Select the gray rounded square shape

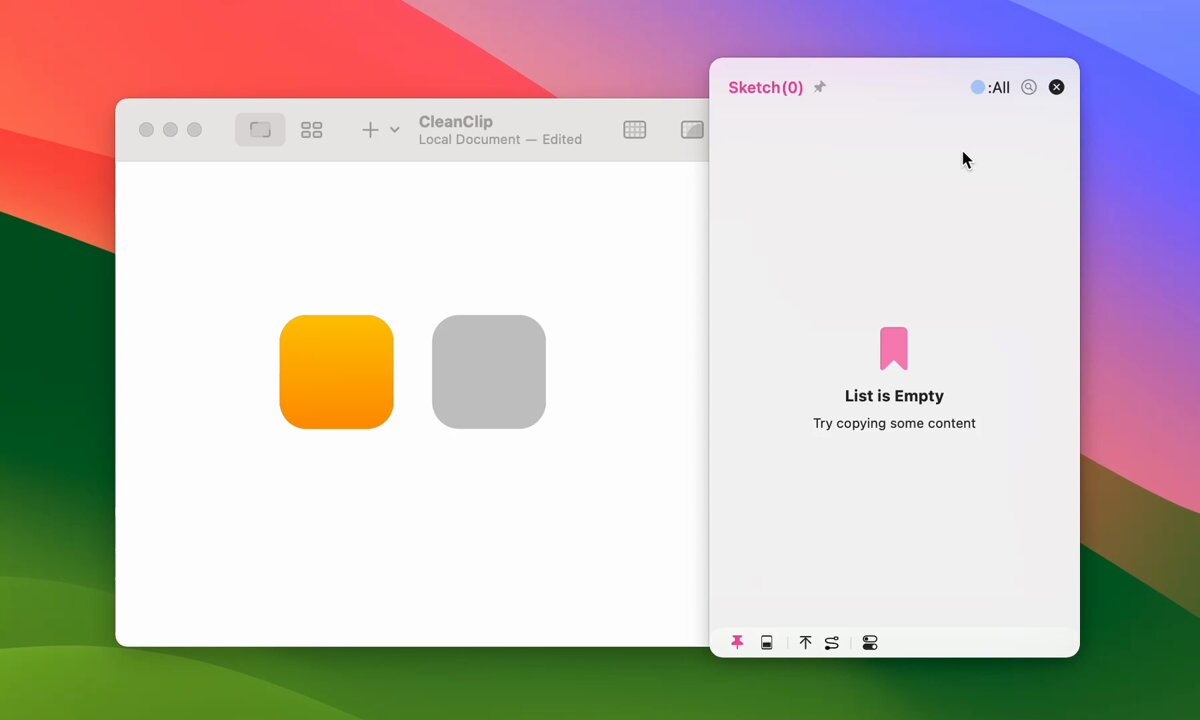[489, 372]
